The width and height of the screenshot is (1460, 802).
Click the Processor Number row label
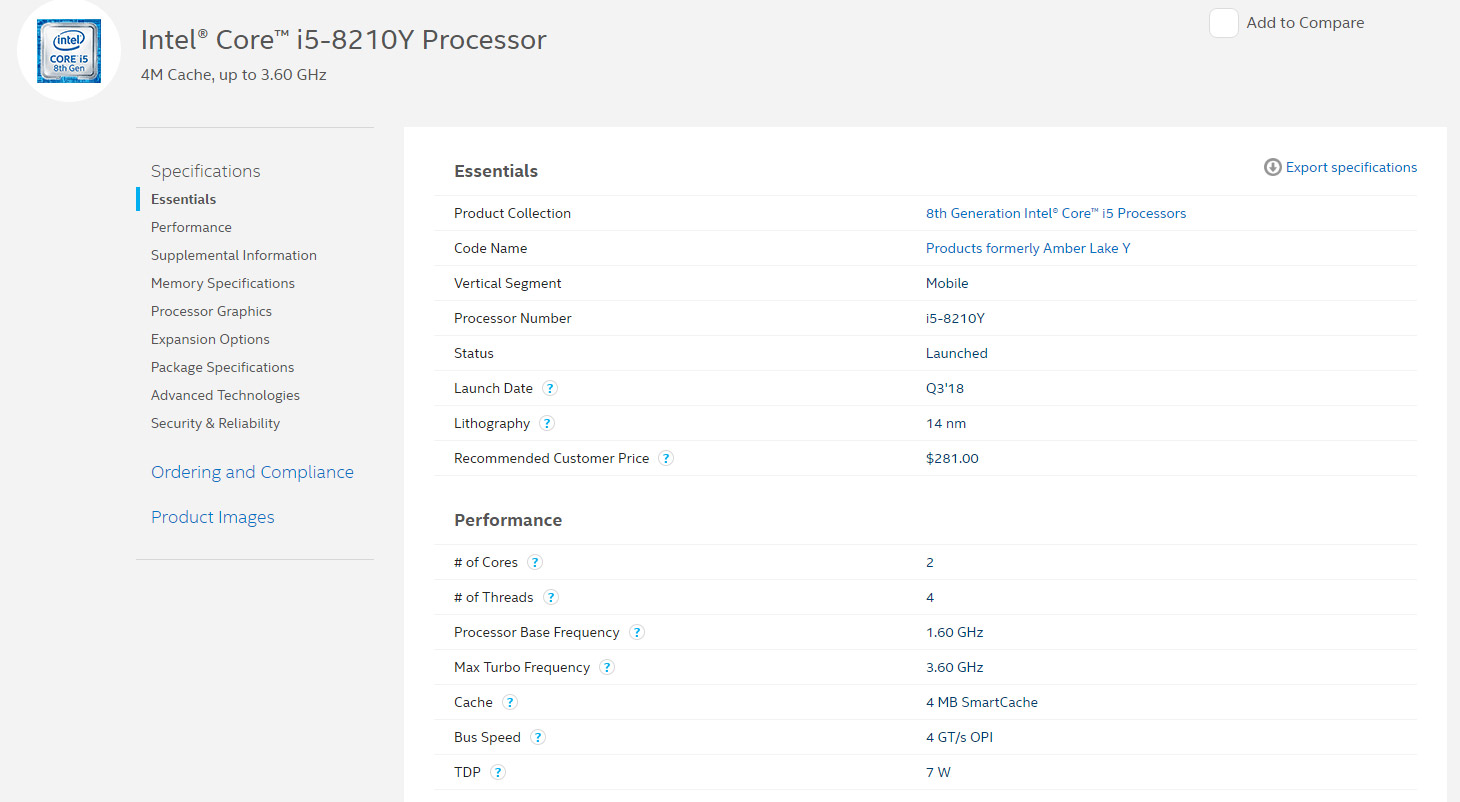pos(513,318)
